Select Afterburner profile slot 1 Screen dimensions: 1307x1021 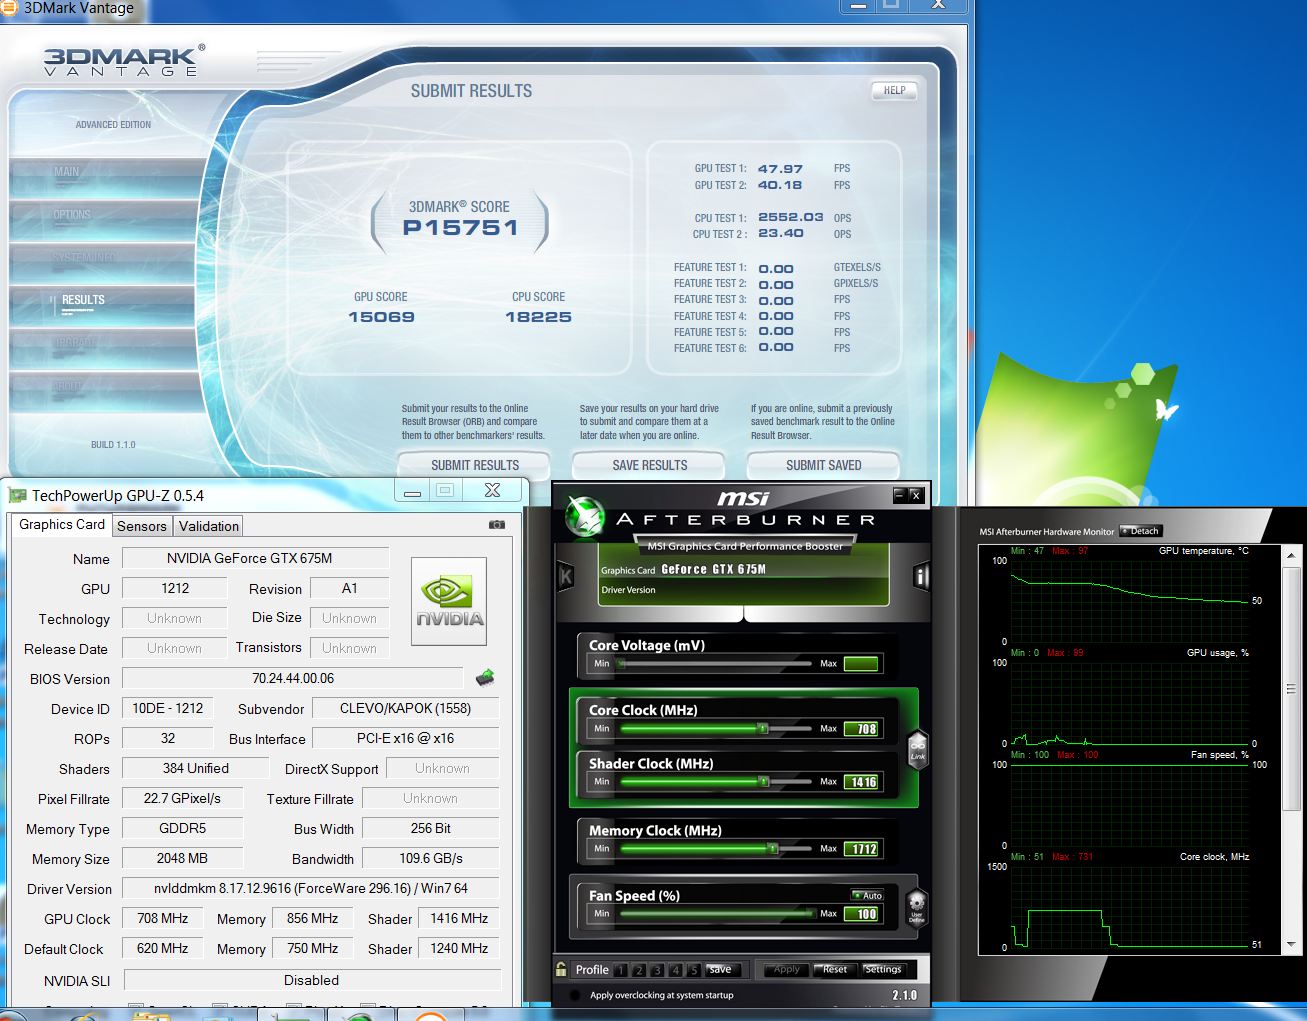[621, 970]
